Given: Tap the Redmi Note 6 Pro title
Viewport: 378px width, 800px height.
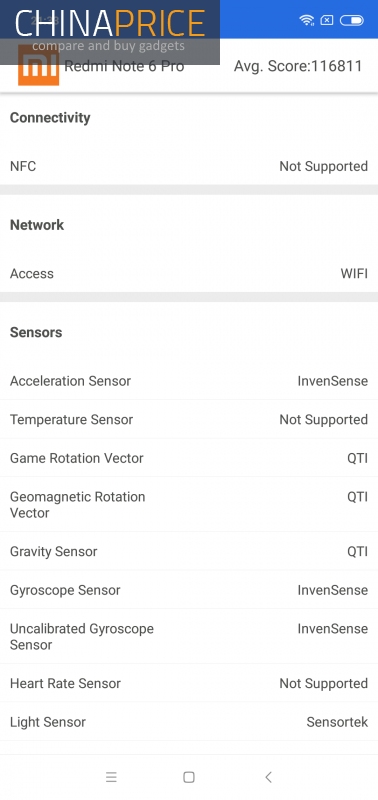Looking at the screenshot, I should (x=124, y=66).
